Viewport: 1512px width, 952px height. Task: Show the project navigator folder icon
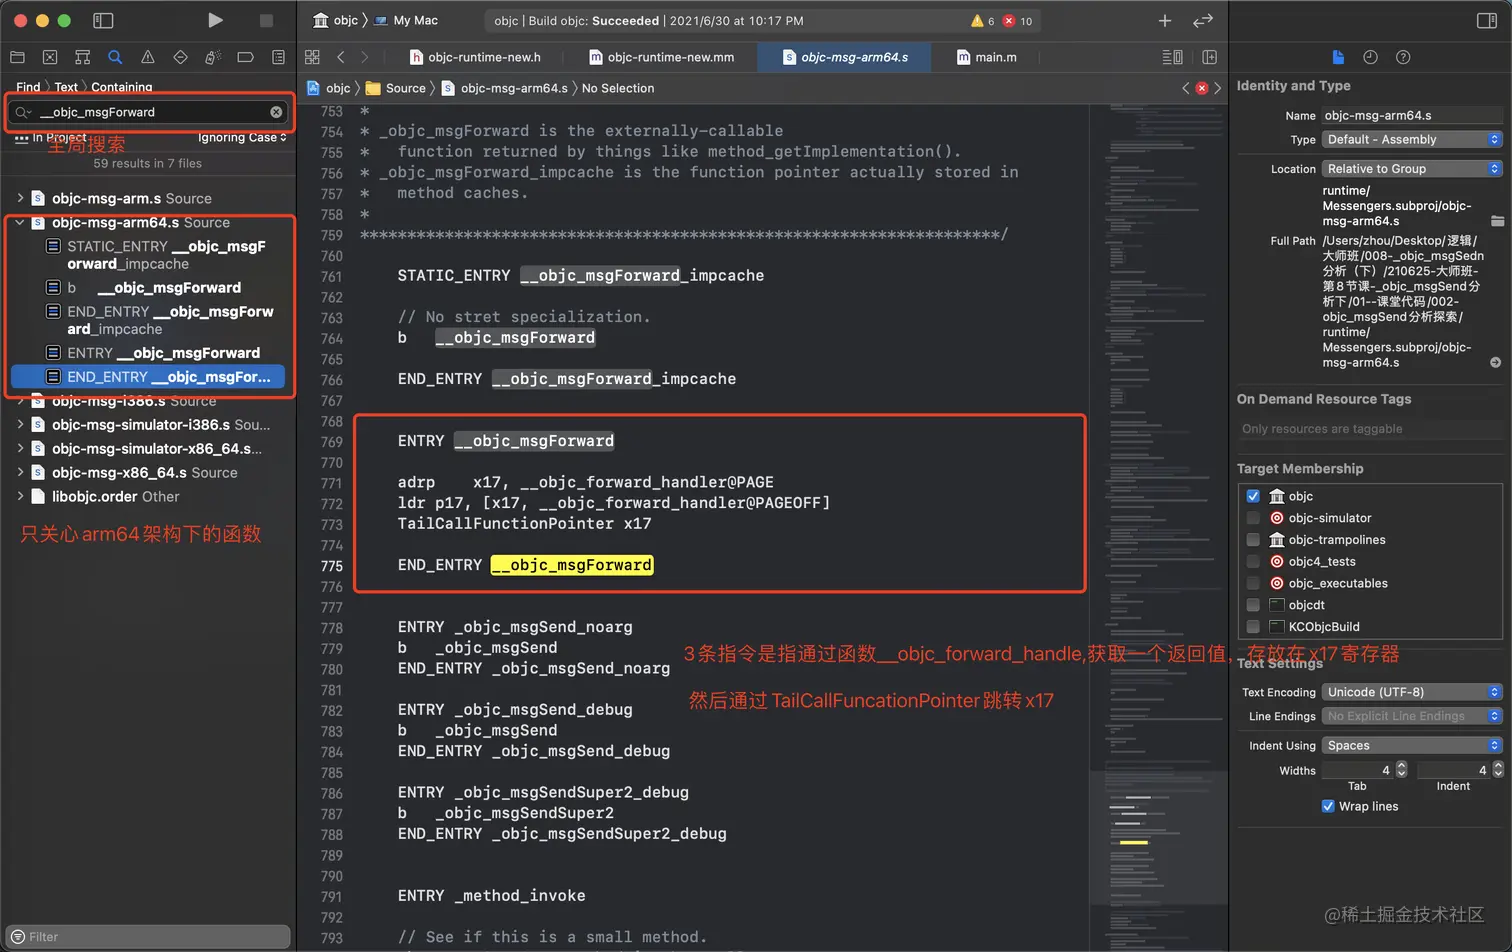17,57
